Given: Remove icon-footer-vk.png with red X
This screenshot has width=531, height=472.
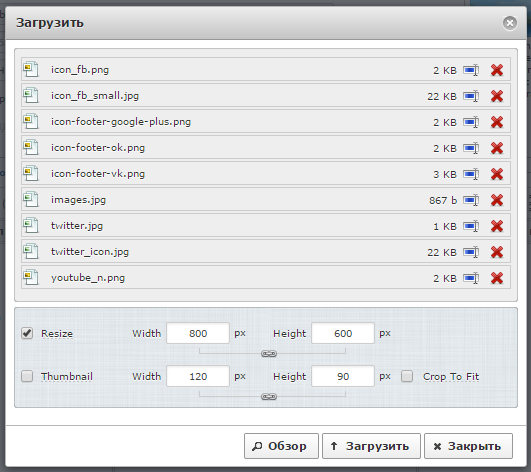Looking at the screenshot, I should click(497, 174).
